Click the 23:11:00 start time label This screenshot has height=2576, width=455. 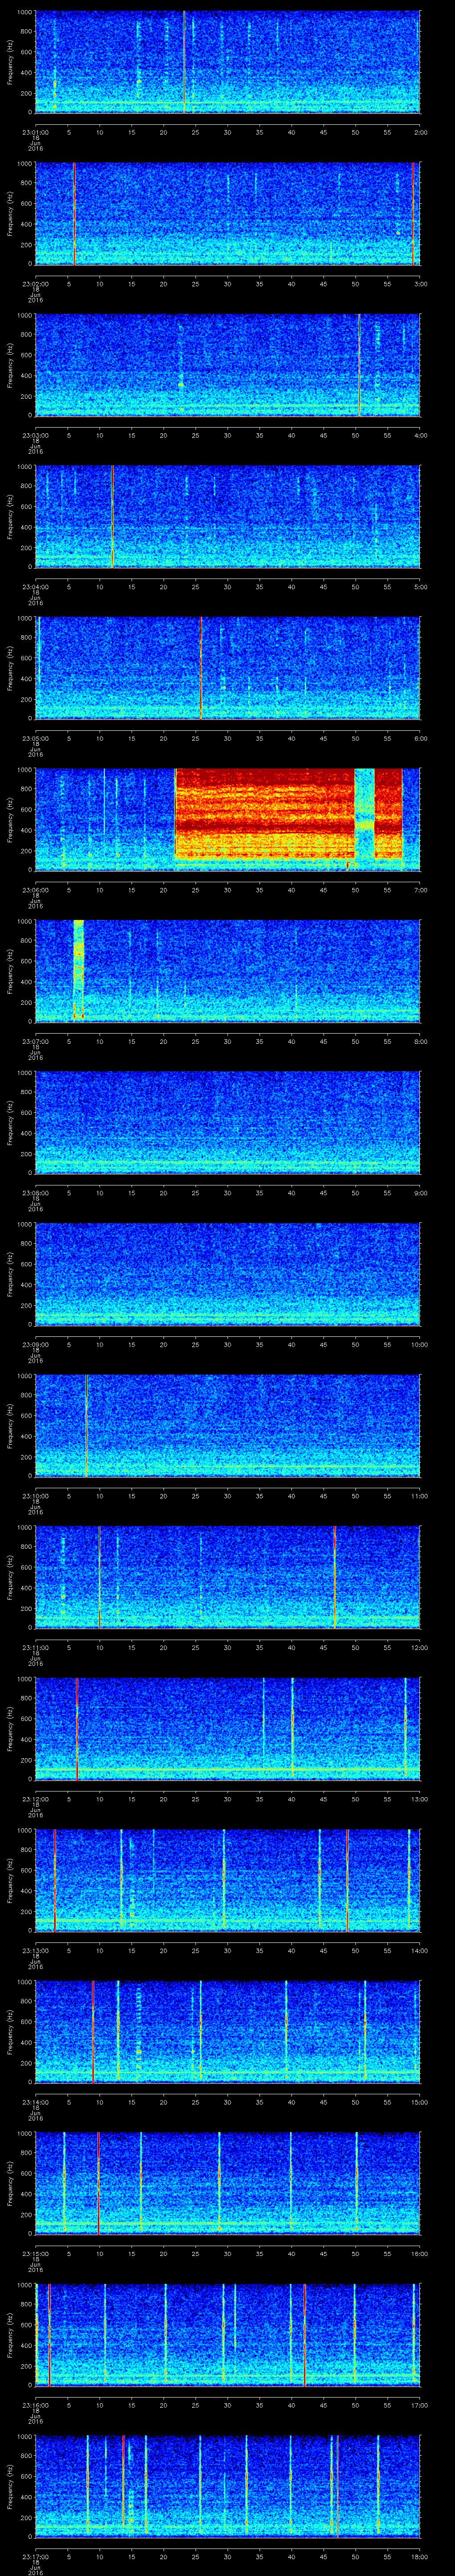(35, 1647)
